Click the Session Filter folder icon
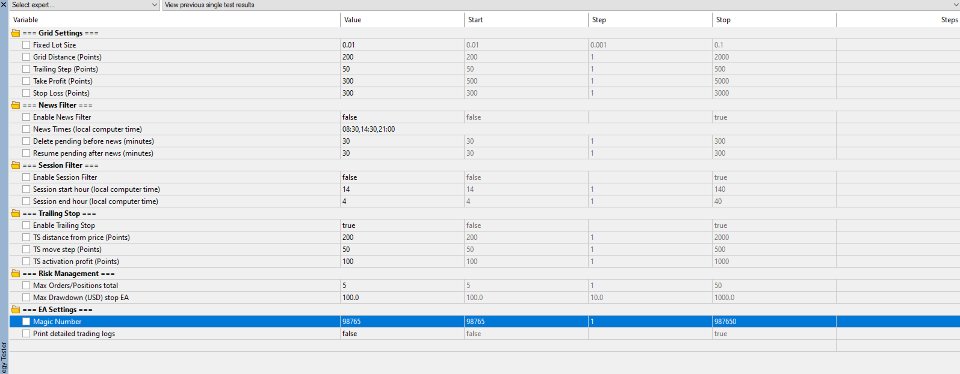Screen dimensions: 960x374 pos(15,165)
